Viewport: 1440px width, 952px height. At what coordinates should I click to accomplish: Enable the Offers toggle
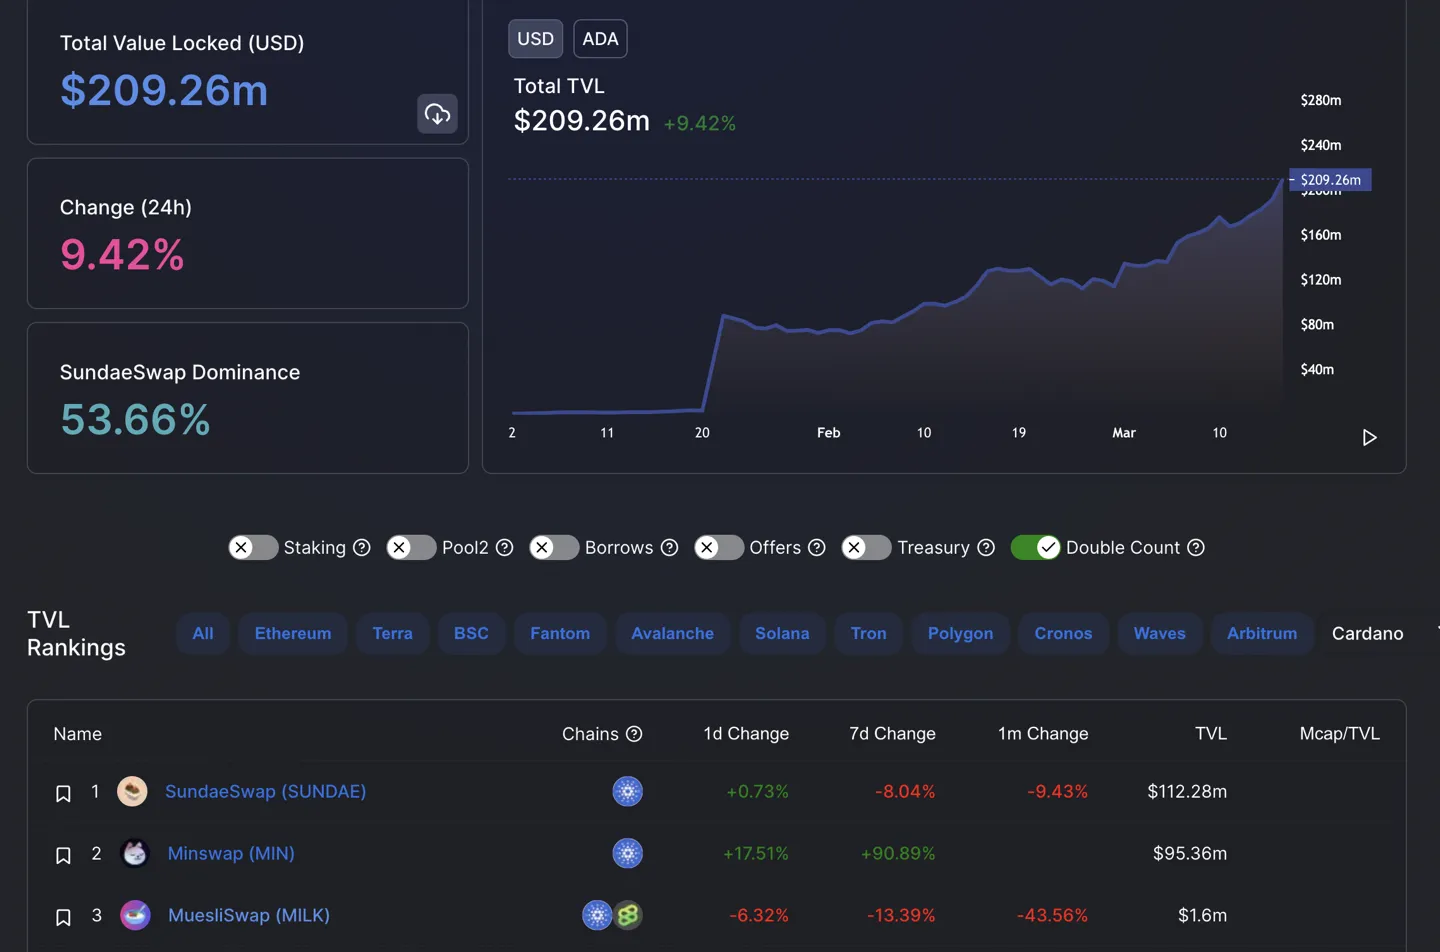pyautogui.click(x=719, y=547)
